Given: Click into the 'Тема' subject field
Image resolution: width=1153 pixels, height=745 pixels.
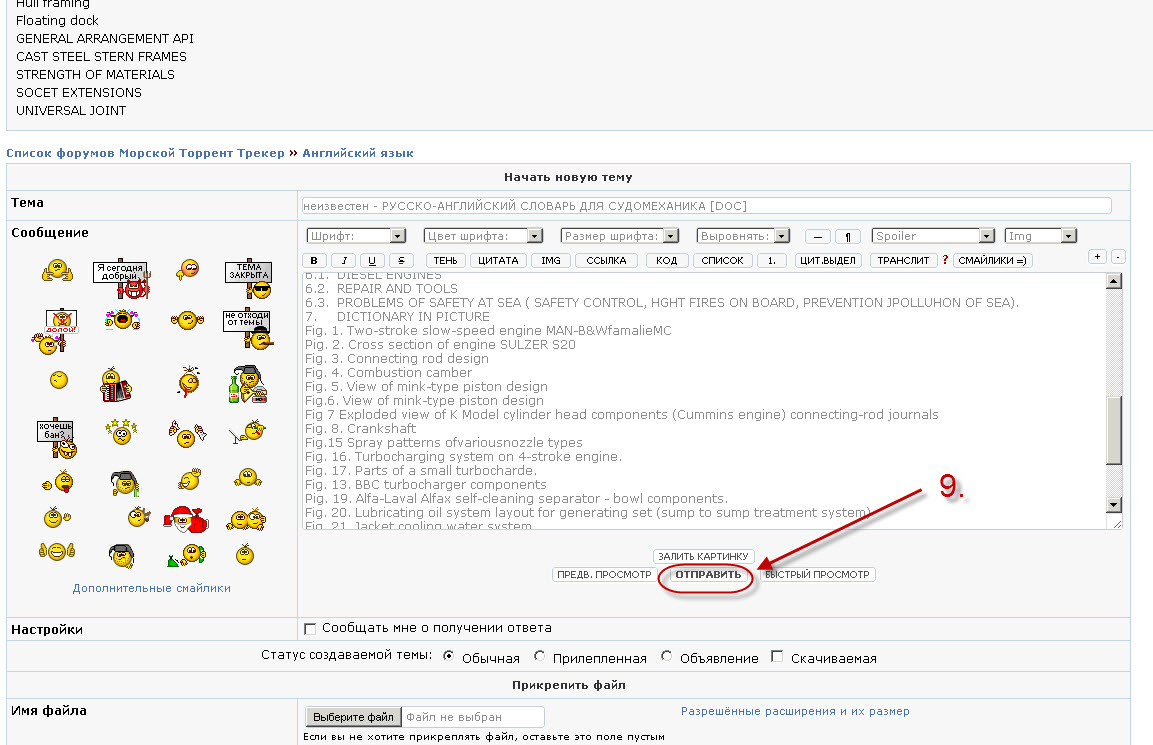Looking at the screenshot, I should 706,206.
